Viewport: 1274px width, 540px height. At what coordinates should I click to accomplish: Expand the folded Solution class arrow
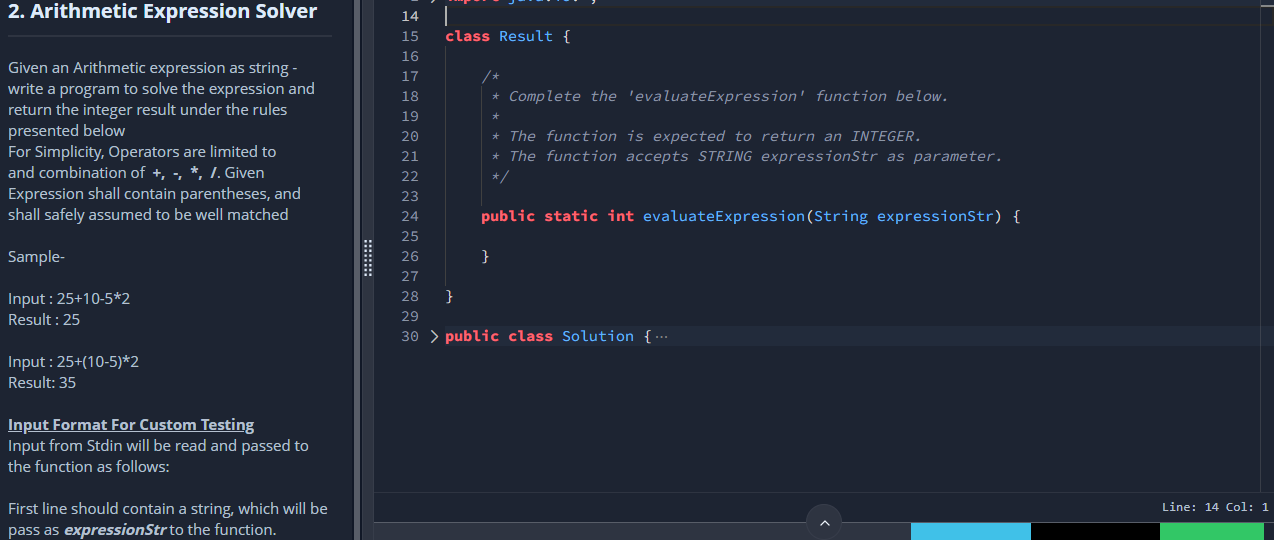[434, 336]
